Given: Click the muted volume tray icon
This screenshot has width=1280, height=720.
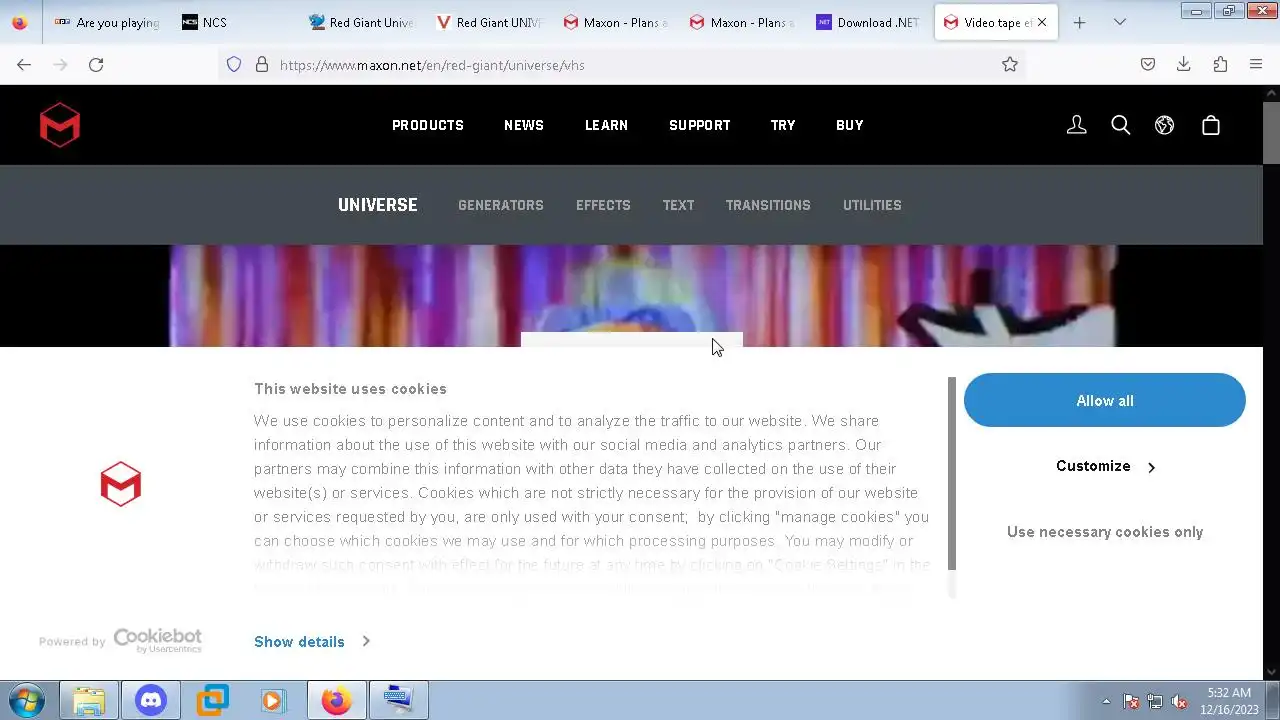Looking at the screenshot, I should pos(1180,702).
